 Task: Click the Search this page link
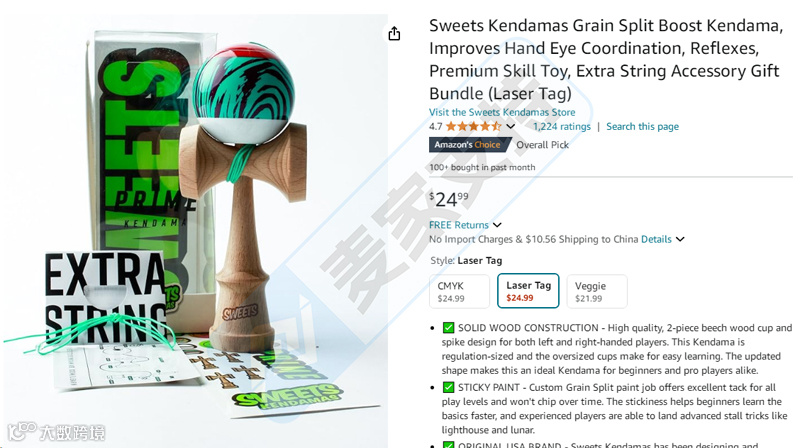pos(642,127)
